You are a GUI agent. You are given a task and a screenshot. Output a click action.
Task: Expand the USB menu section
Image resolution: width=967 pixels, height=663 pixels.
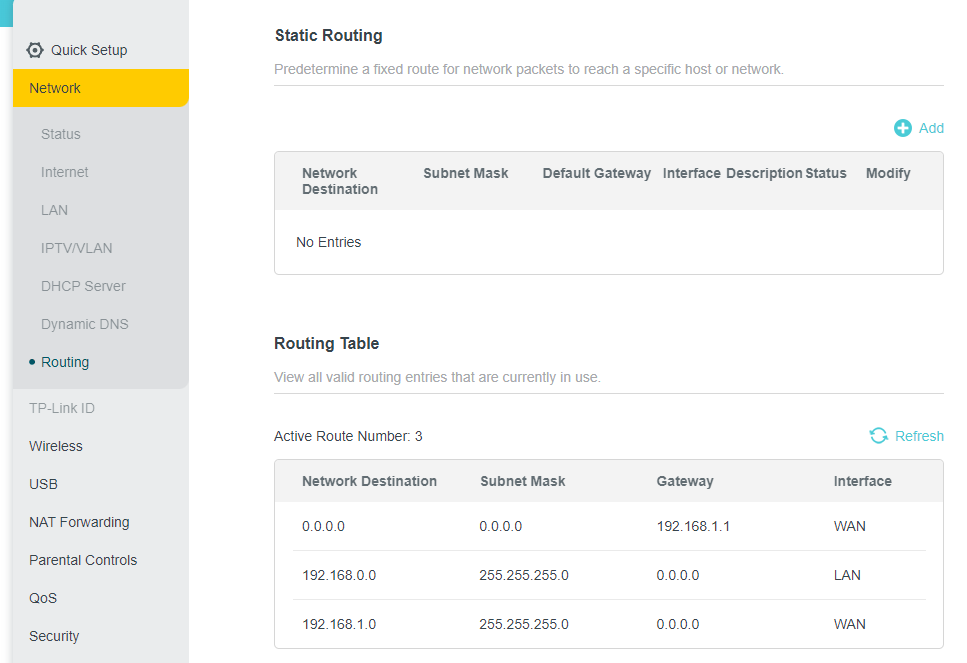[x=44, y=484]
